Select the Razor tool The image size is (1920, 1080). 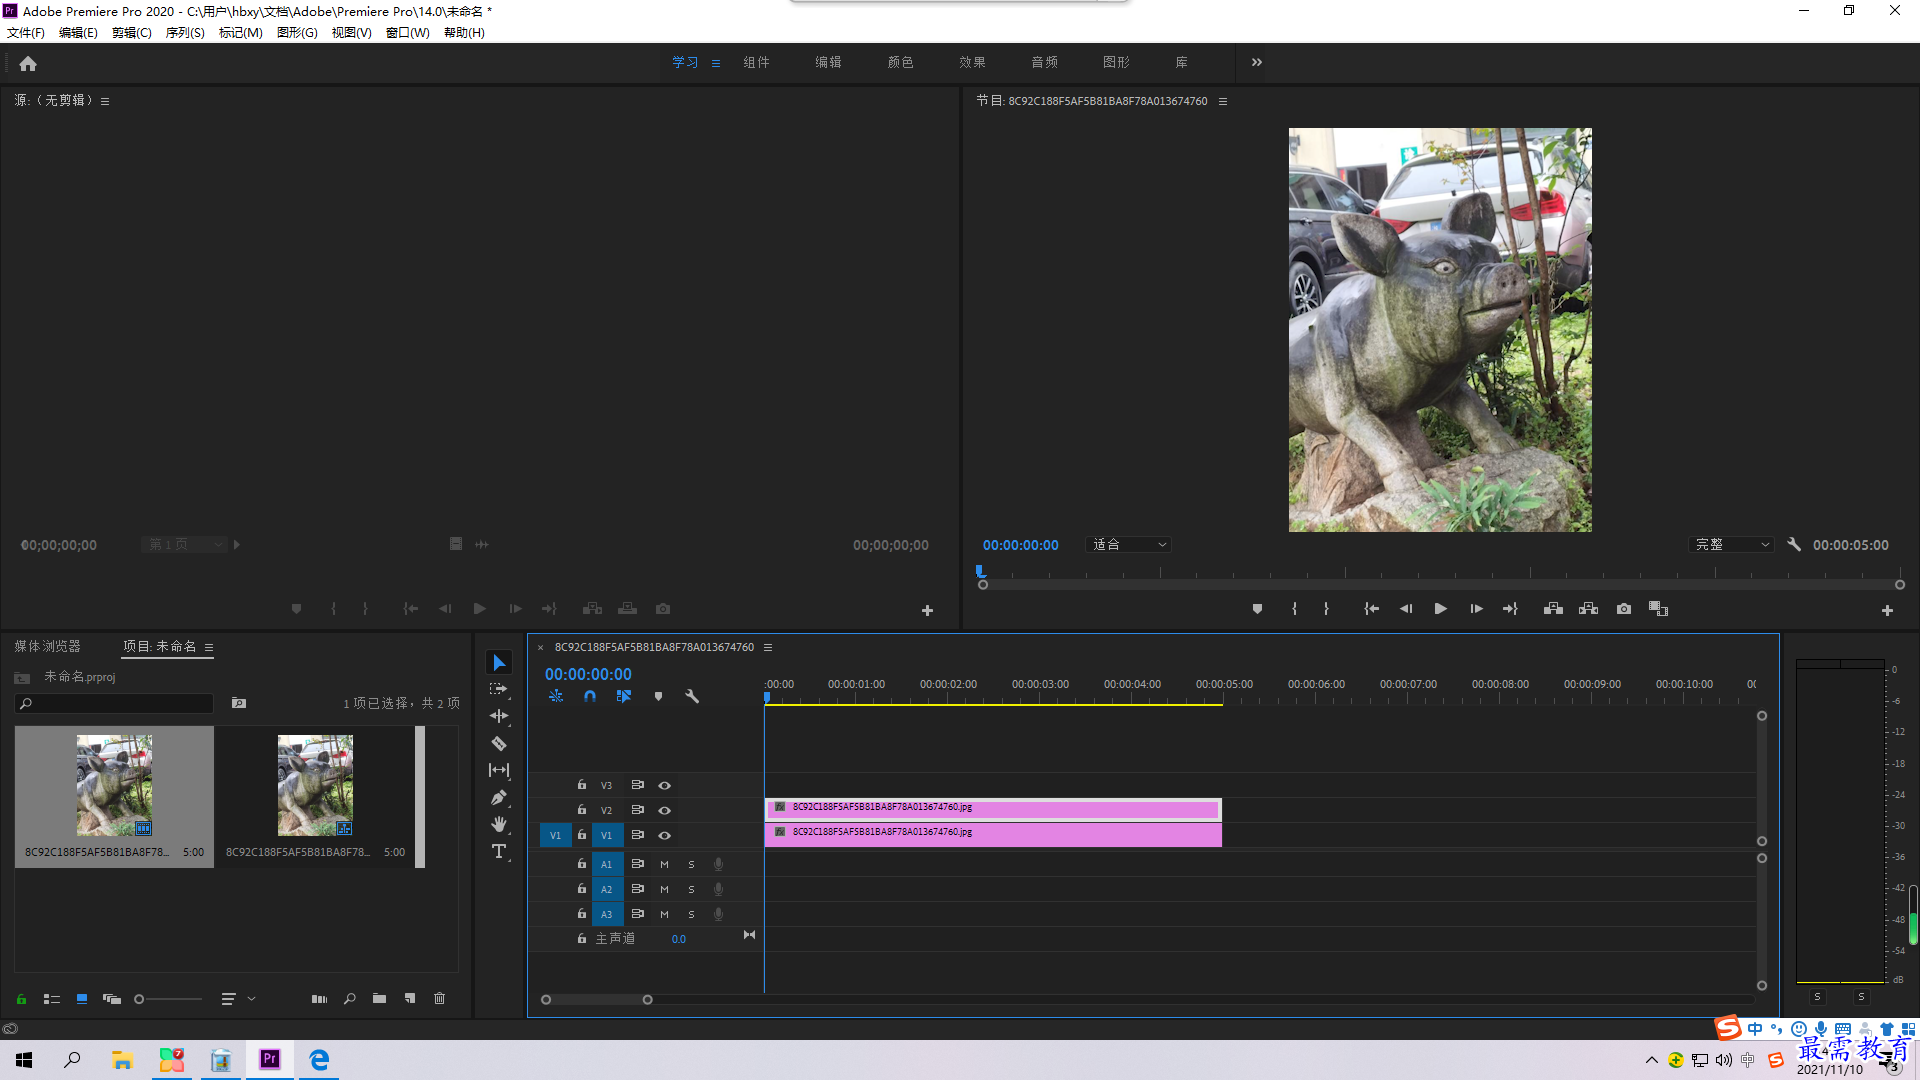click(499, 743)
